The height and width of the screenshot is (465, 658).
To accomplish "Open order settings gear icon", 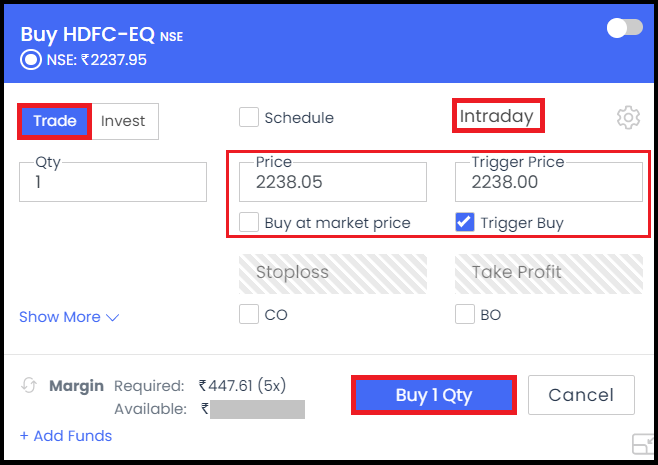I will tap(628, 118).
